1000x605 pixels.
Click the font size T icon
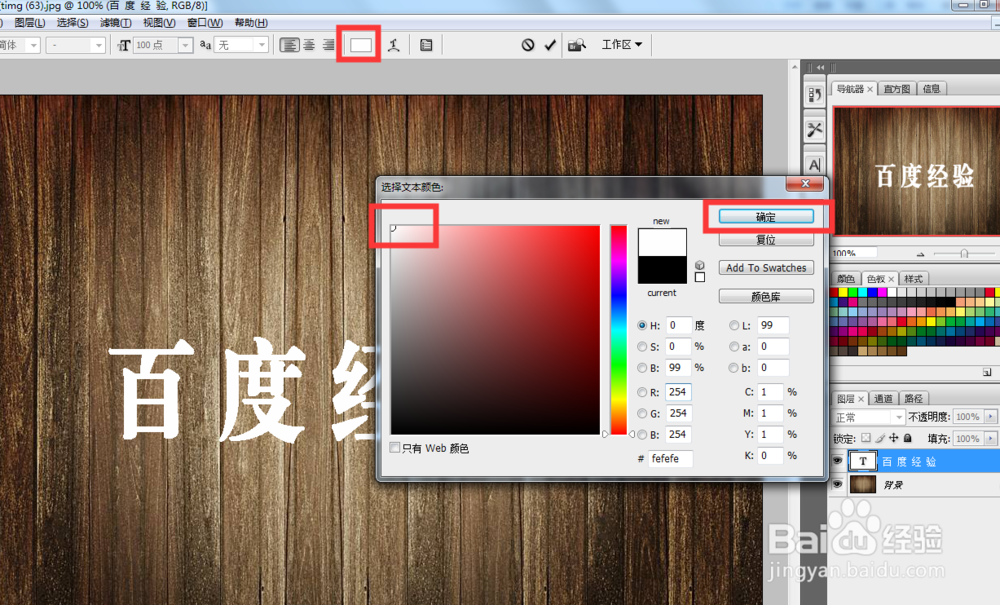pos(124,45)
